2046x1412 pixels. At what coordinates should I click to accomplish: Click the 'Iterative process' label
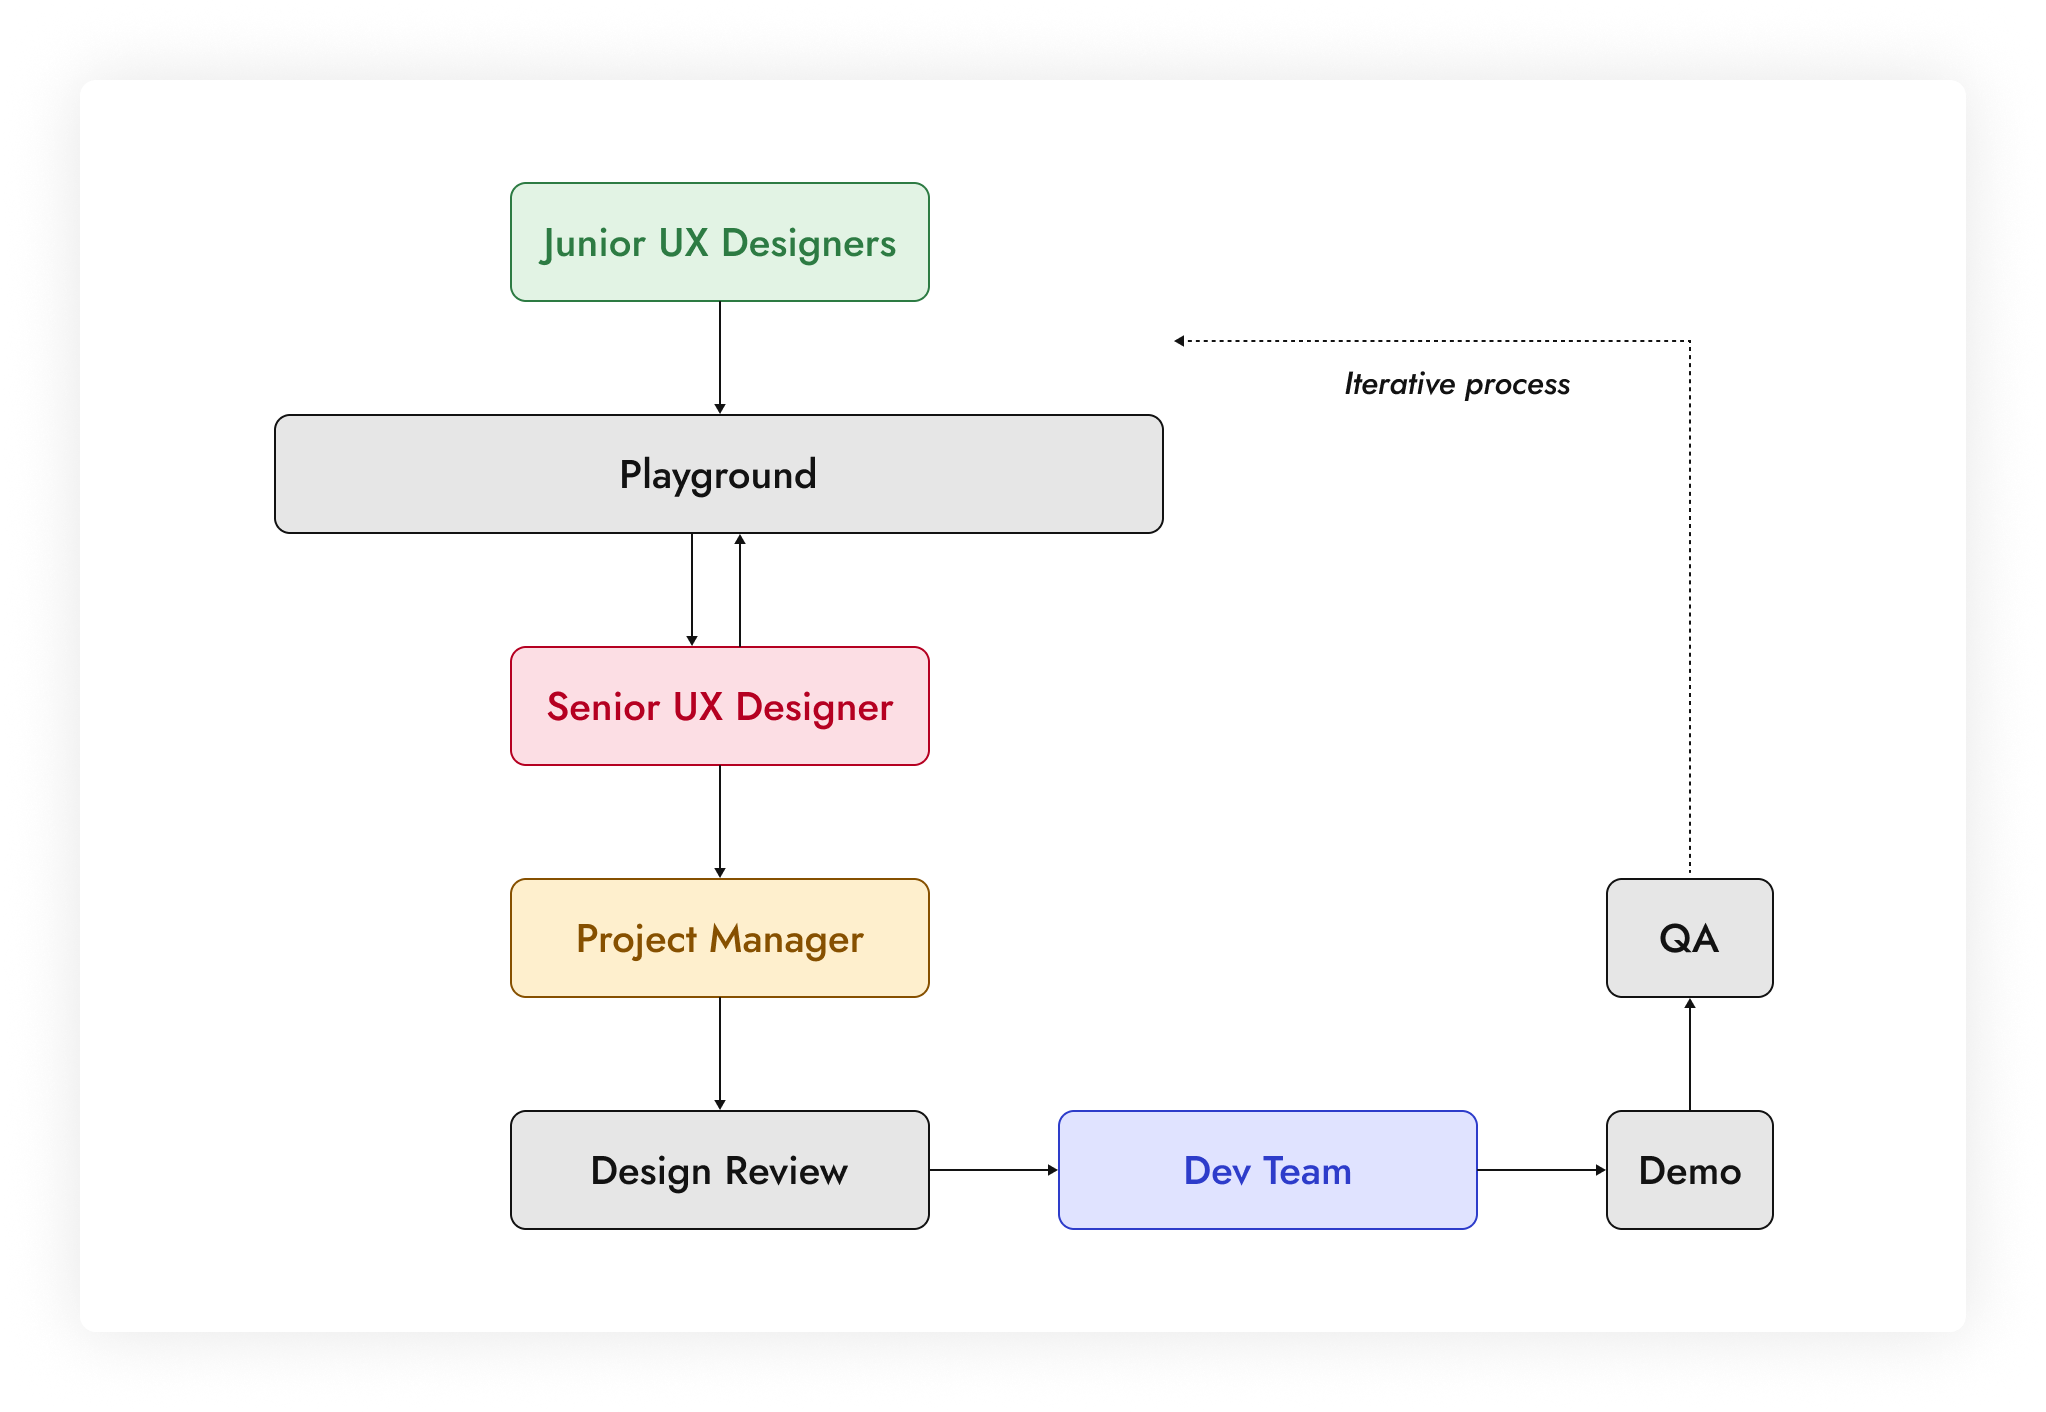click(x=1456, y=384)
